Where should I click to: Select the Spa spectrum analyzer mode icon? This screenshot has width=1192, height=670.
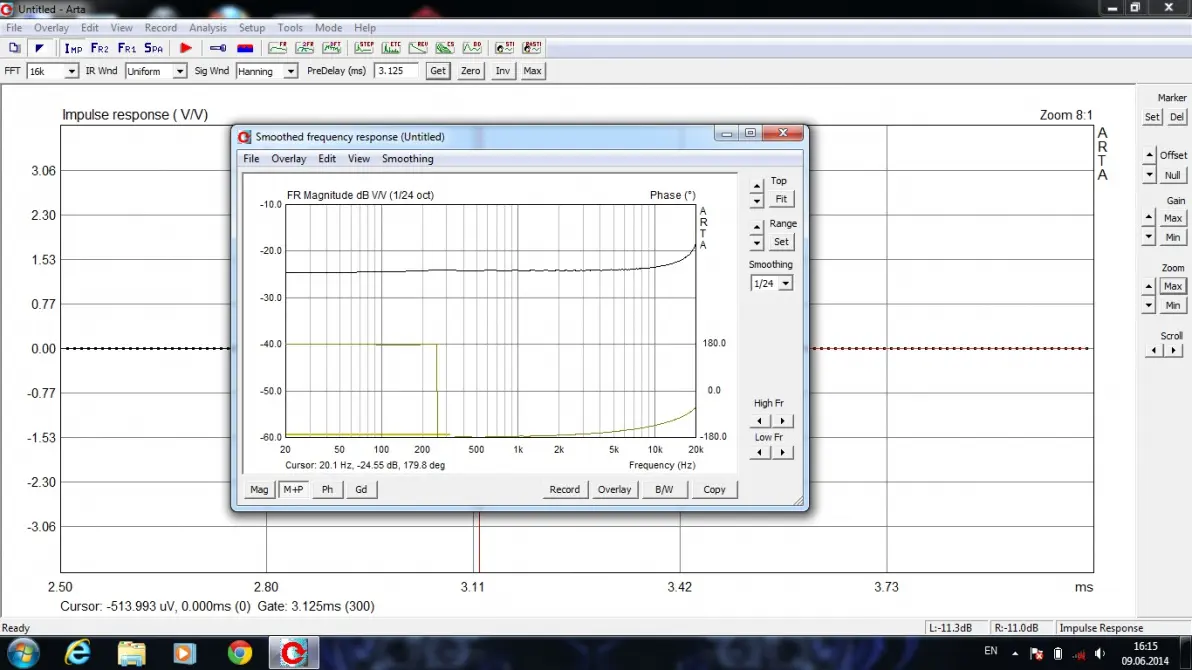point(153,48)
